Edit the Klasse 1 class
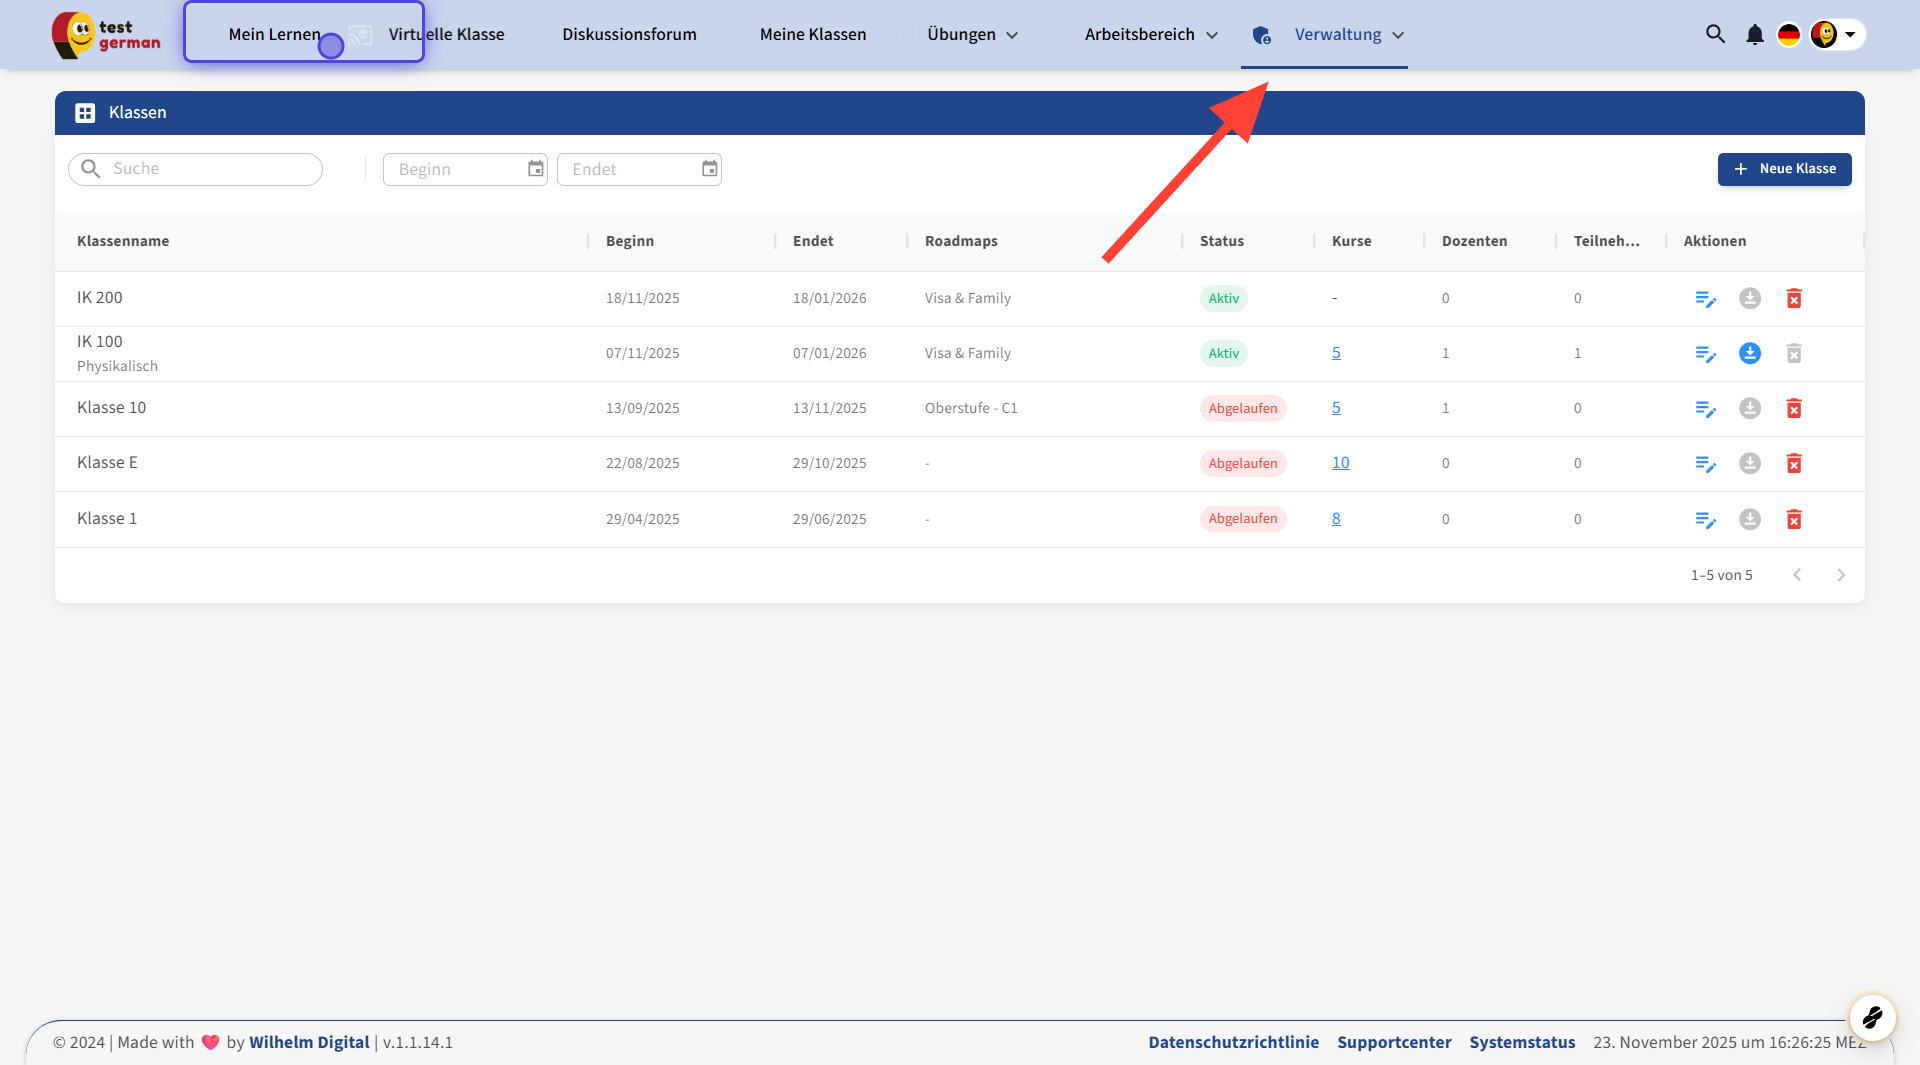 point(1705,520)
